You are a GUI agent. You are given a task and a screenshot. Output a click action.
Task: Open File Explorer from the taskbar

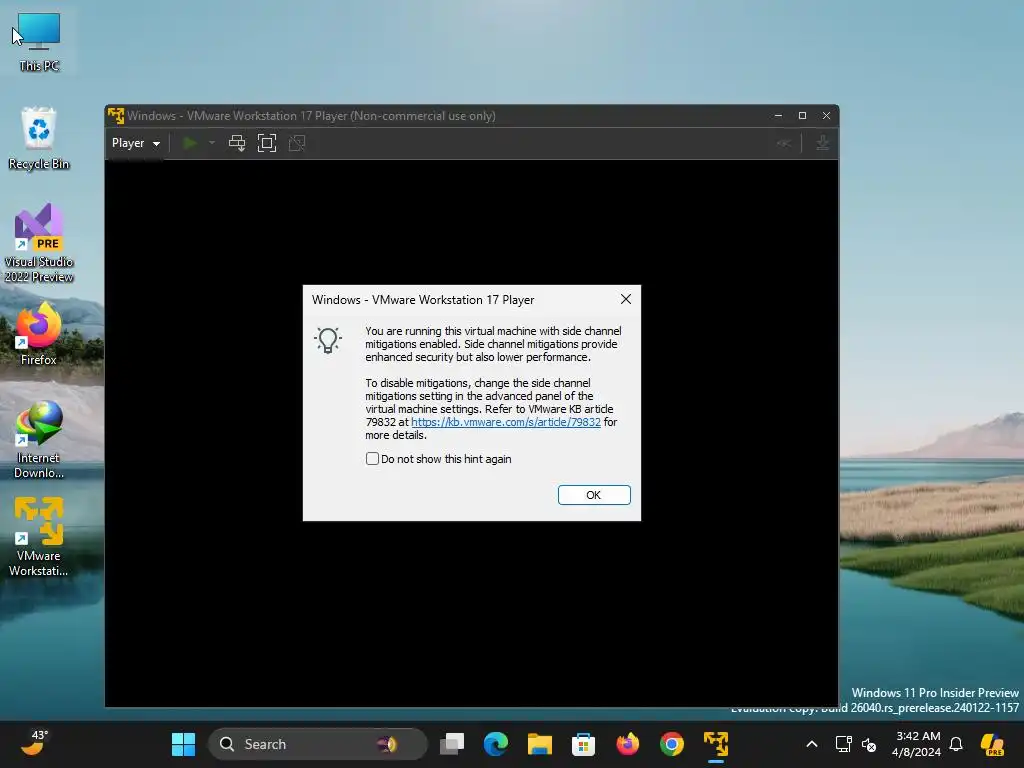click(539, 744)
